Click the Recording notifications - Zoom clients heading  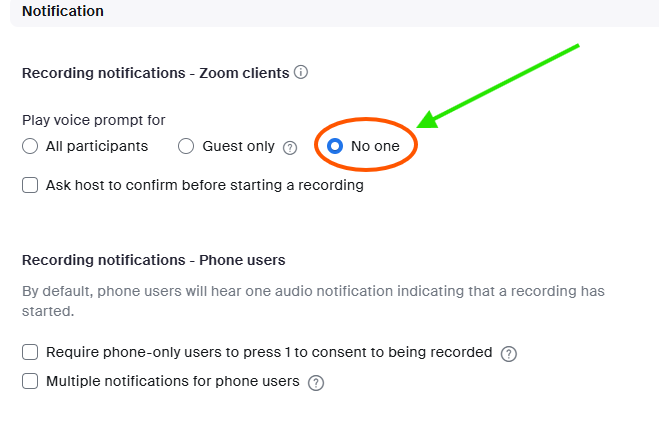(155, 73)
